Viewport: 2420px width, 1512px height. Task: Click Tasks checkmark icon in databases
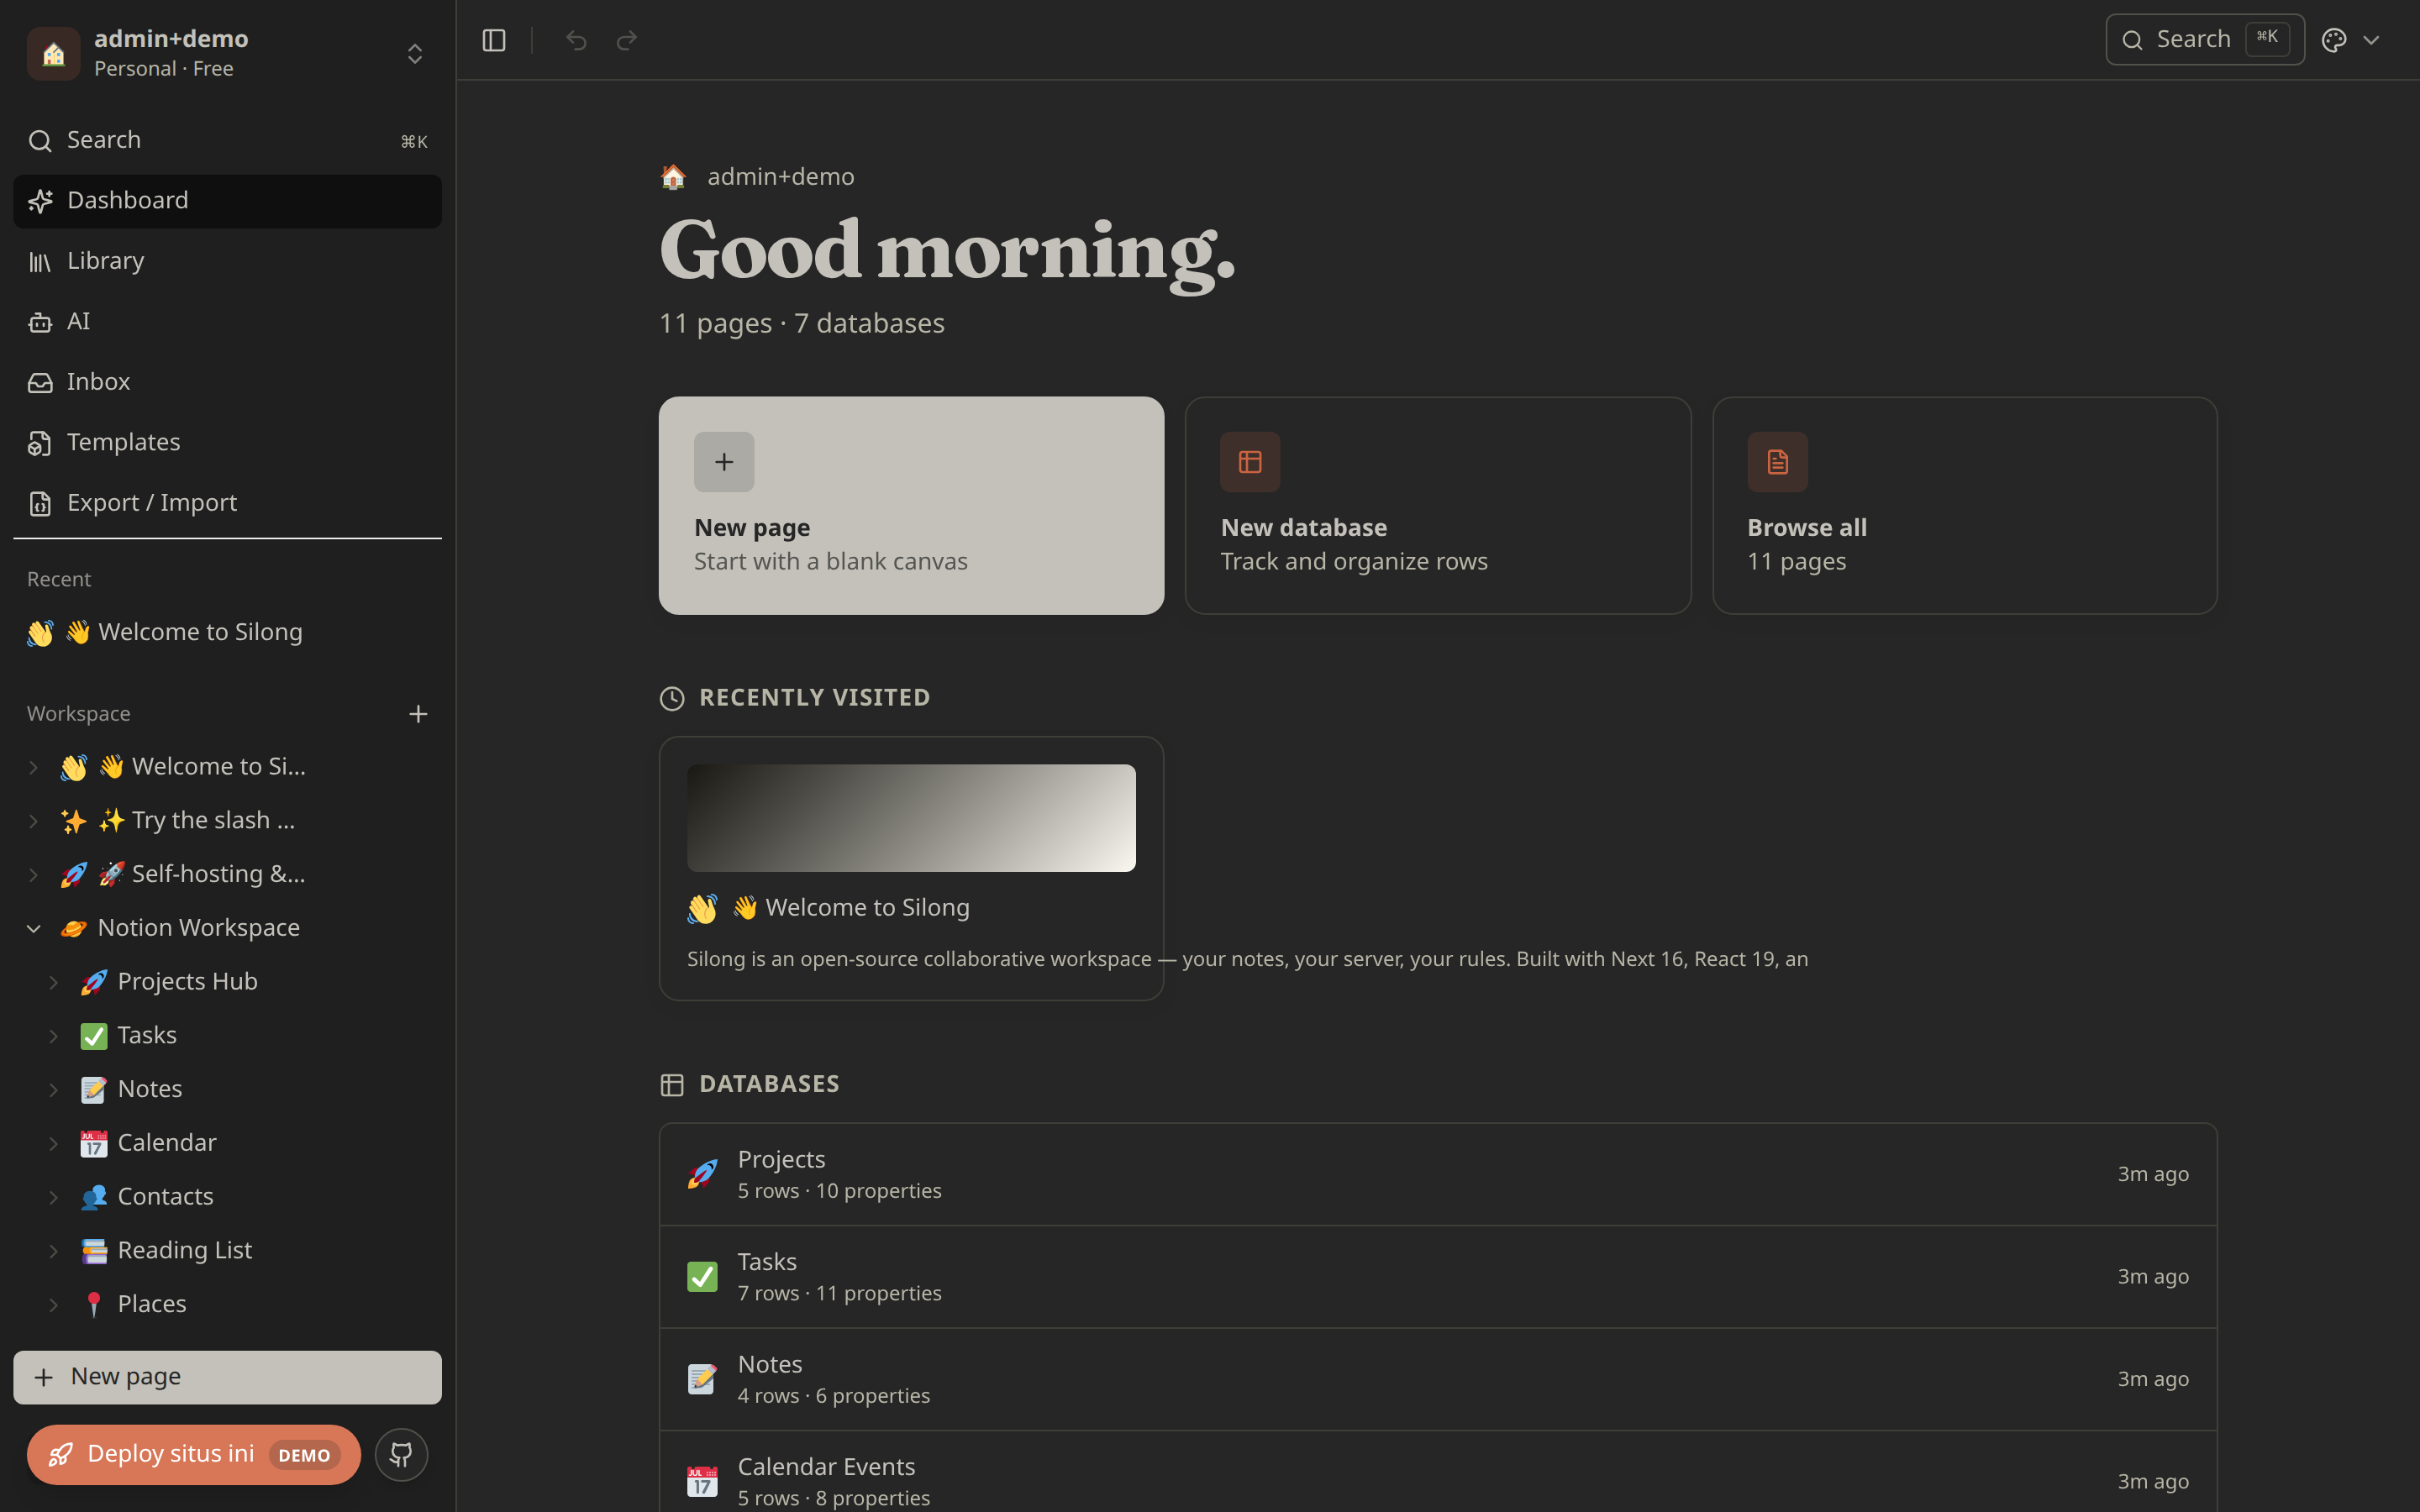coord(702,1277)
